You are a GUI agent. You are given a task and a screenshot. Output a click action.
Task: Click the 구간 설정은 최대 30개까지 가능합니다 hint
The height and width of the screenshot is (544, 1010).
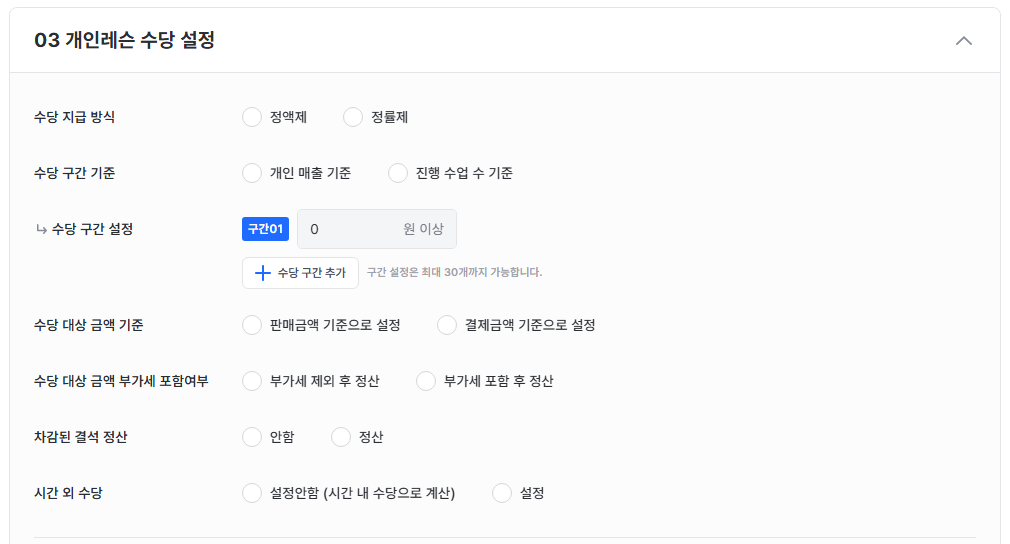[454, 272]
